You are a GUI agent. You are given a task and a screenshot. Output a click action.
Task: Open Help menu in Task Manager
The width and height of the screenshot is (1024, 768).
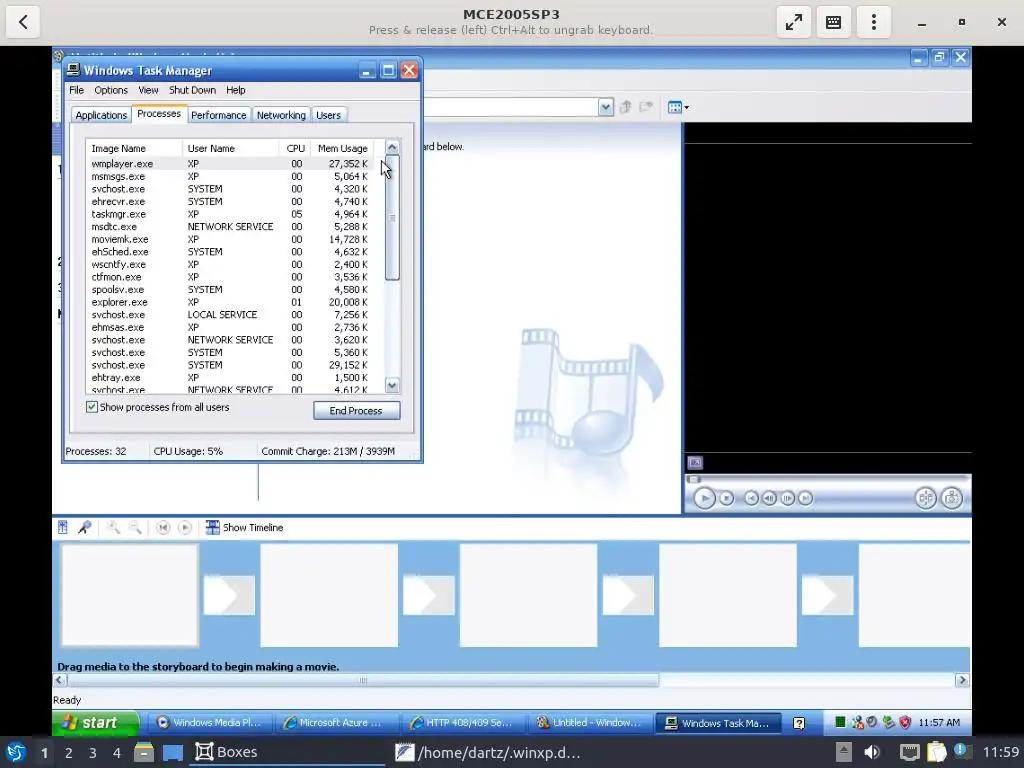[236, 90]
